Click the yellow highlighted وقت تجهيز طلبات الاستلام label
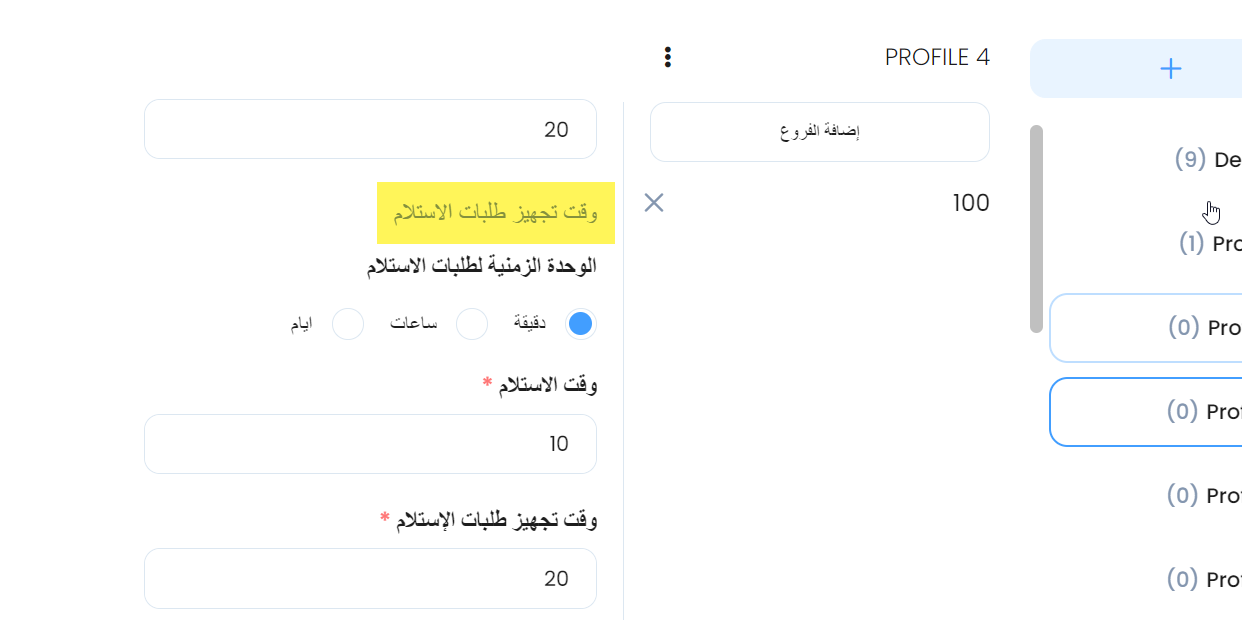Screen dimensions: 1242x620 496,212
